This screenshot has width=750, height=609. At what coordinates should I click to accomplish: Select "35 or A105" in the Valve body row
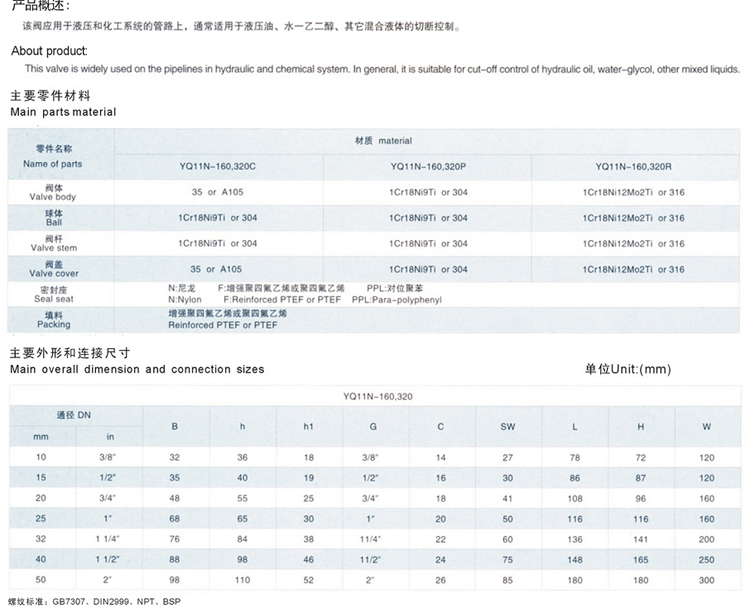pyautogui.click(x=218, y=192)
